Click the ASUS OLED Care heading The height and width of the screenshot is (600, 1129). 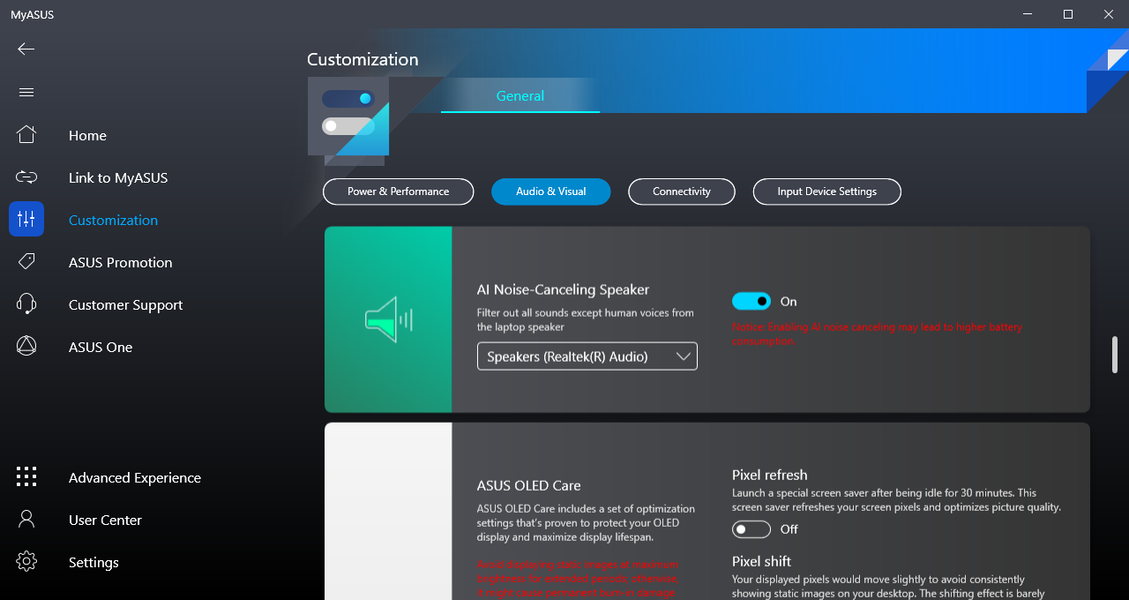coord(528,485)
